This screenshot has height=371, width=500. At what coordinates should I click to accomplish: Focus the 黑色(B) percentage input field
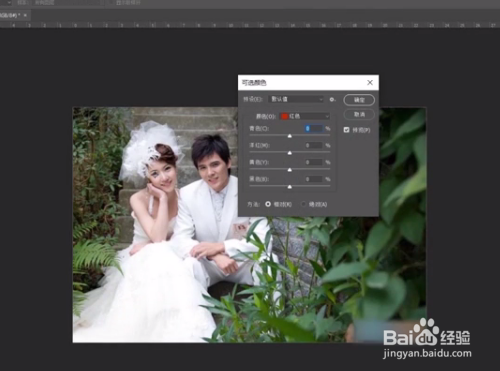[314, 179]
